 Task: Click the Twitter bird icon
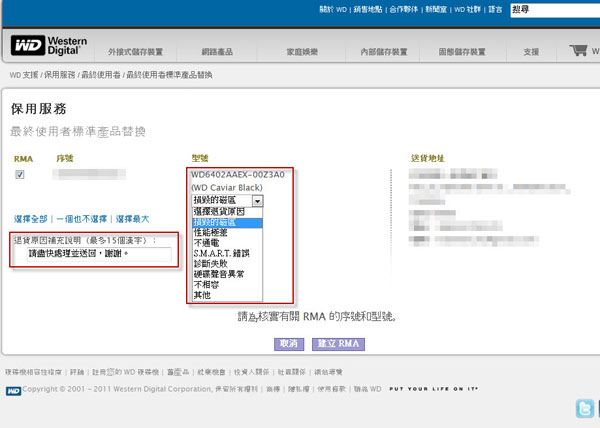[585, 408]
